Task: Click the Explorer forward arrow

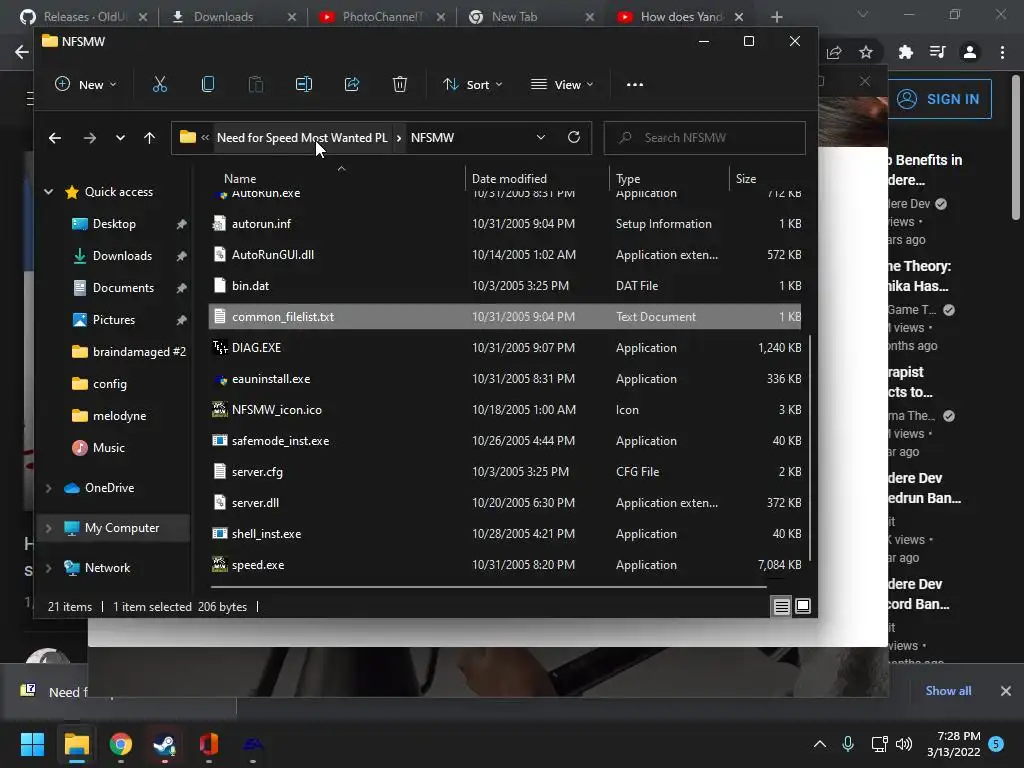Action: point(89,138)
